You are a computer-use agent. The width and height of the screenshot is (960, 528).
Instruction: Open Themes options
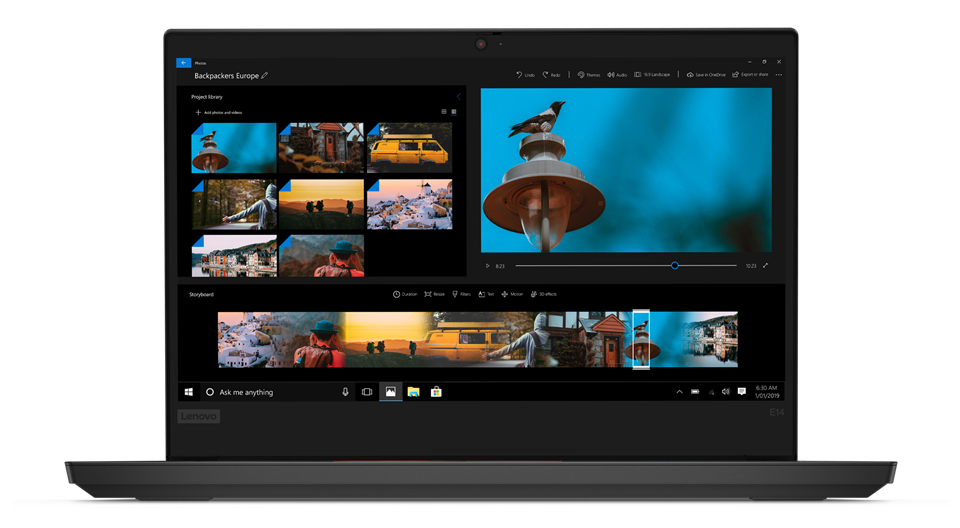click(x=589, y=75)
